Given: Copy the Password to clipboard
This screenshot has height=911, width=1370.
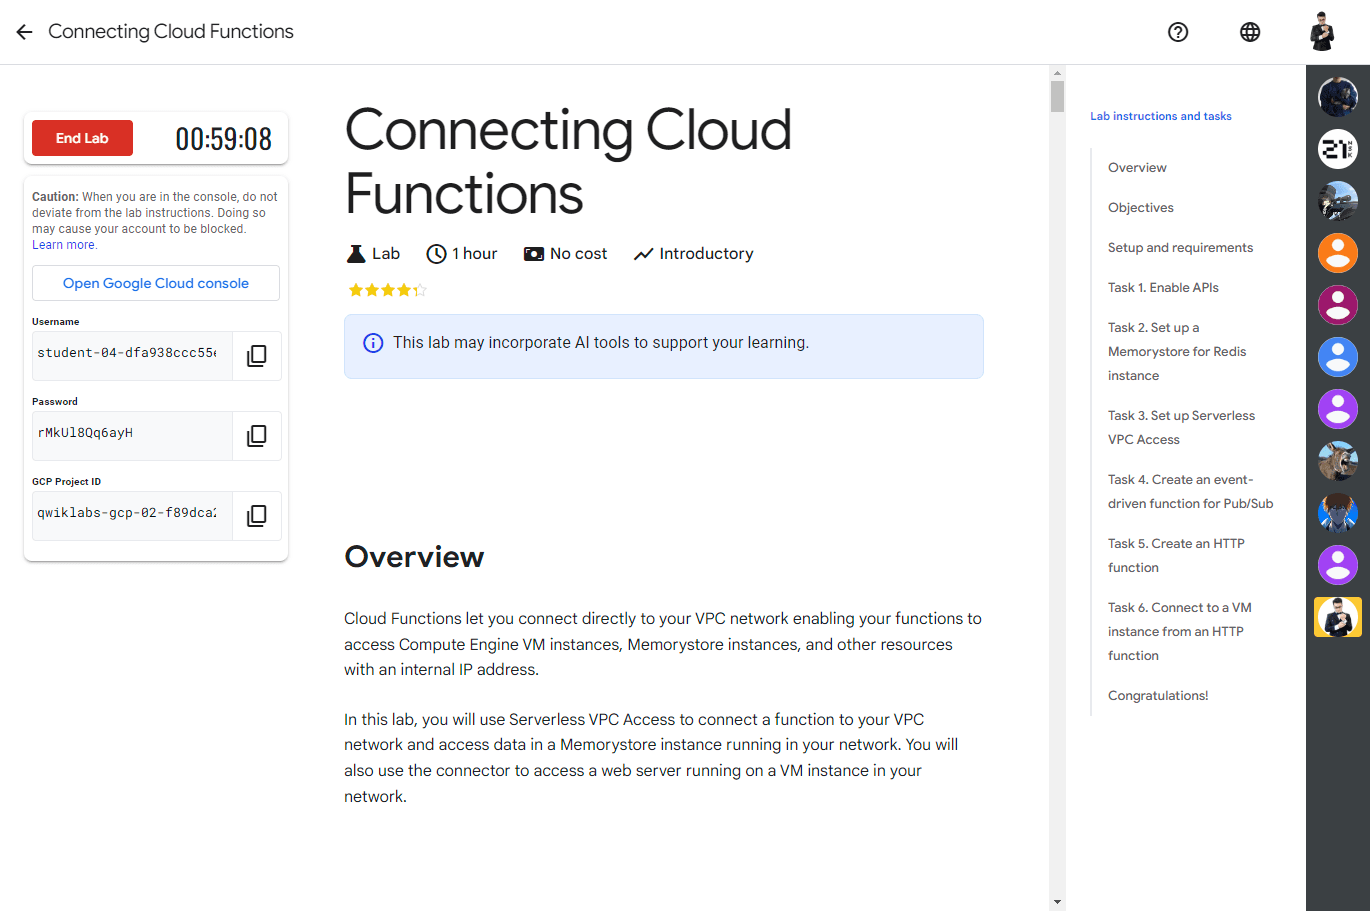Looking at the screenshot, I should click(257, 436).
